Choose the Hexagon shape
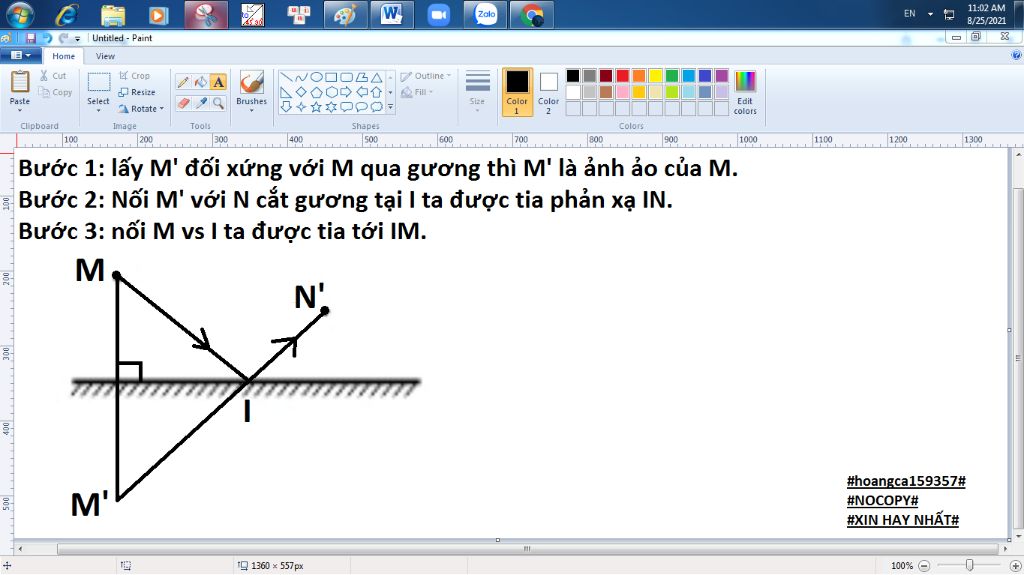Viewport: 1024px width, 575px height. [x=331, y=92]
